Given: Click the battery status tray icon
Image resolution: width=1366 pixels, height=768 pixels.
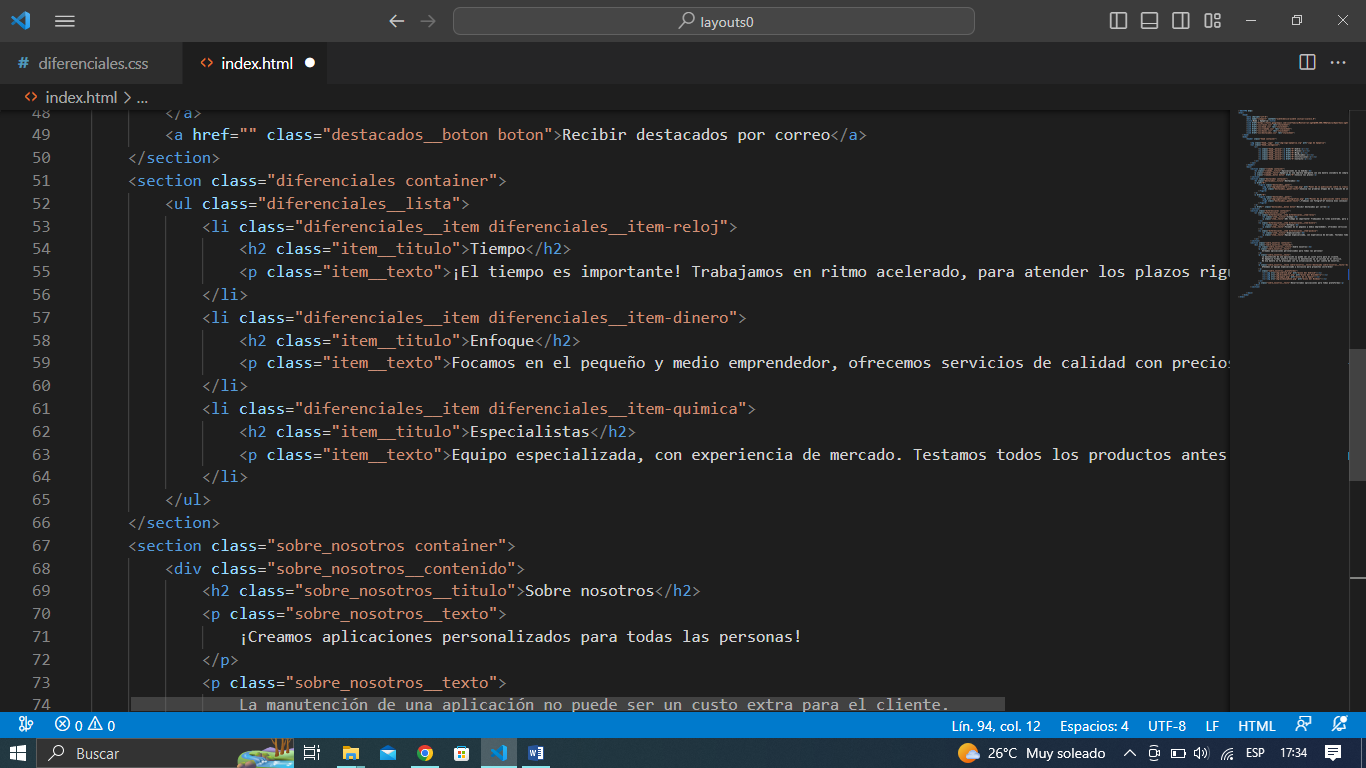Looking at the screenshot, I should (x=1178, y=753).
